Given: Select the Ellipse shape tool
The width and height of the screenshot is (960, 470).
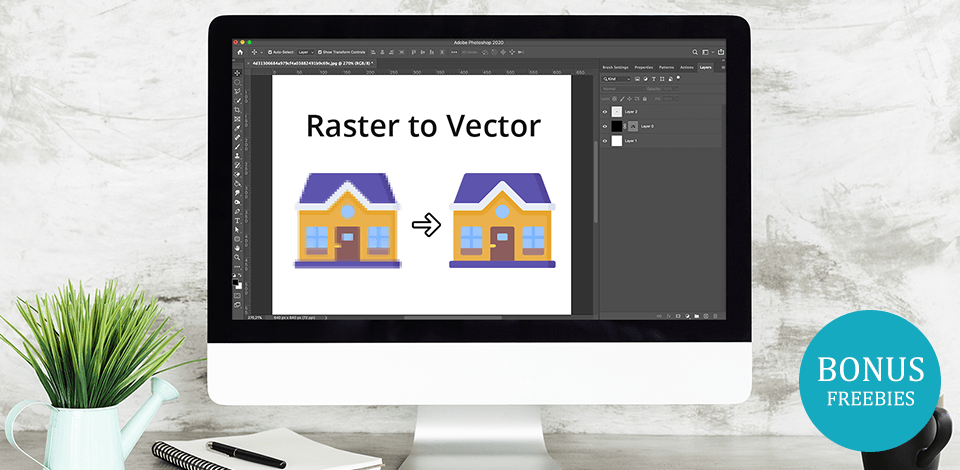Looking at the screenshot, I should tap(238, 239).
